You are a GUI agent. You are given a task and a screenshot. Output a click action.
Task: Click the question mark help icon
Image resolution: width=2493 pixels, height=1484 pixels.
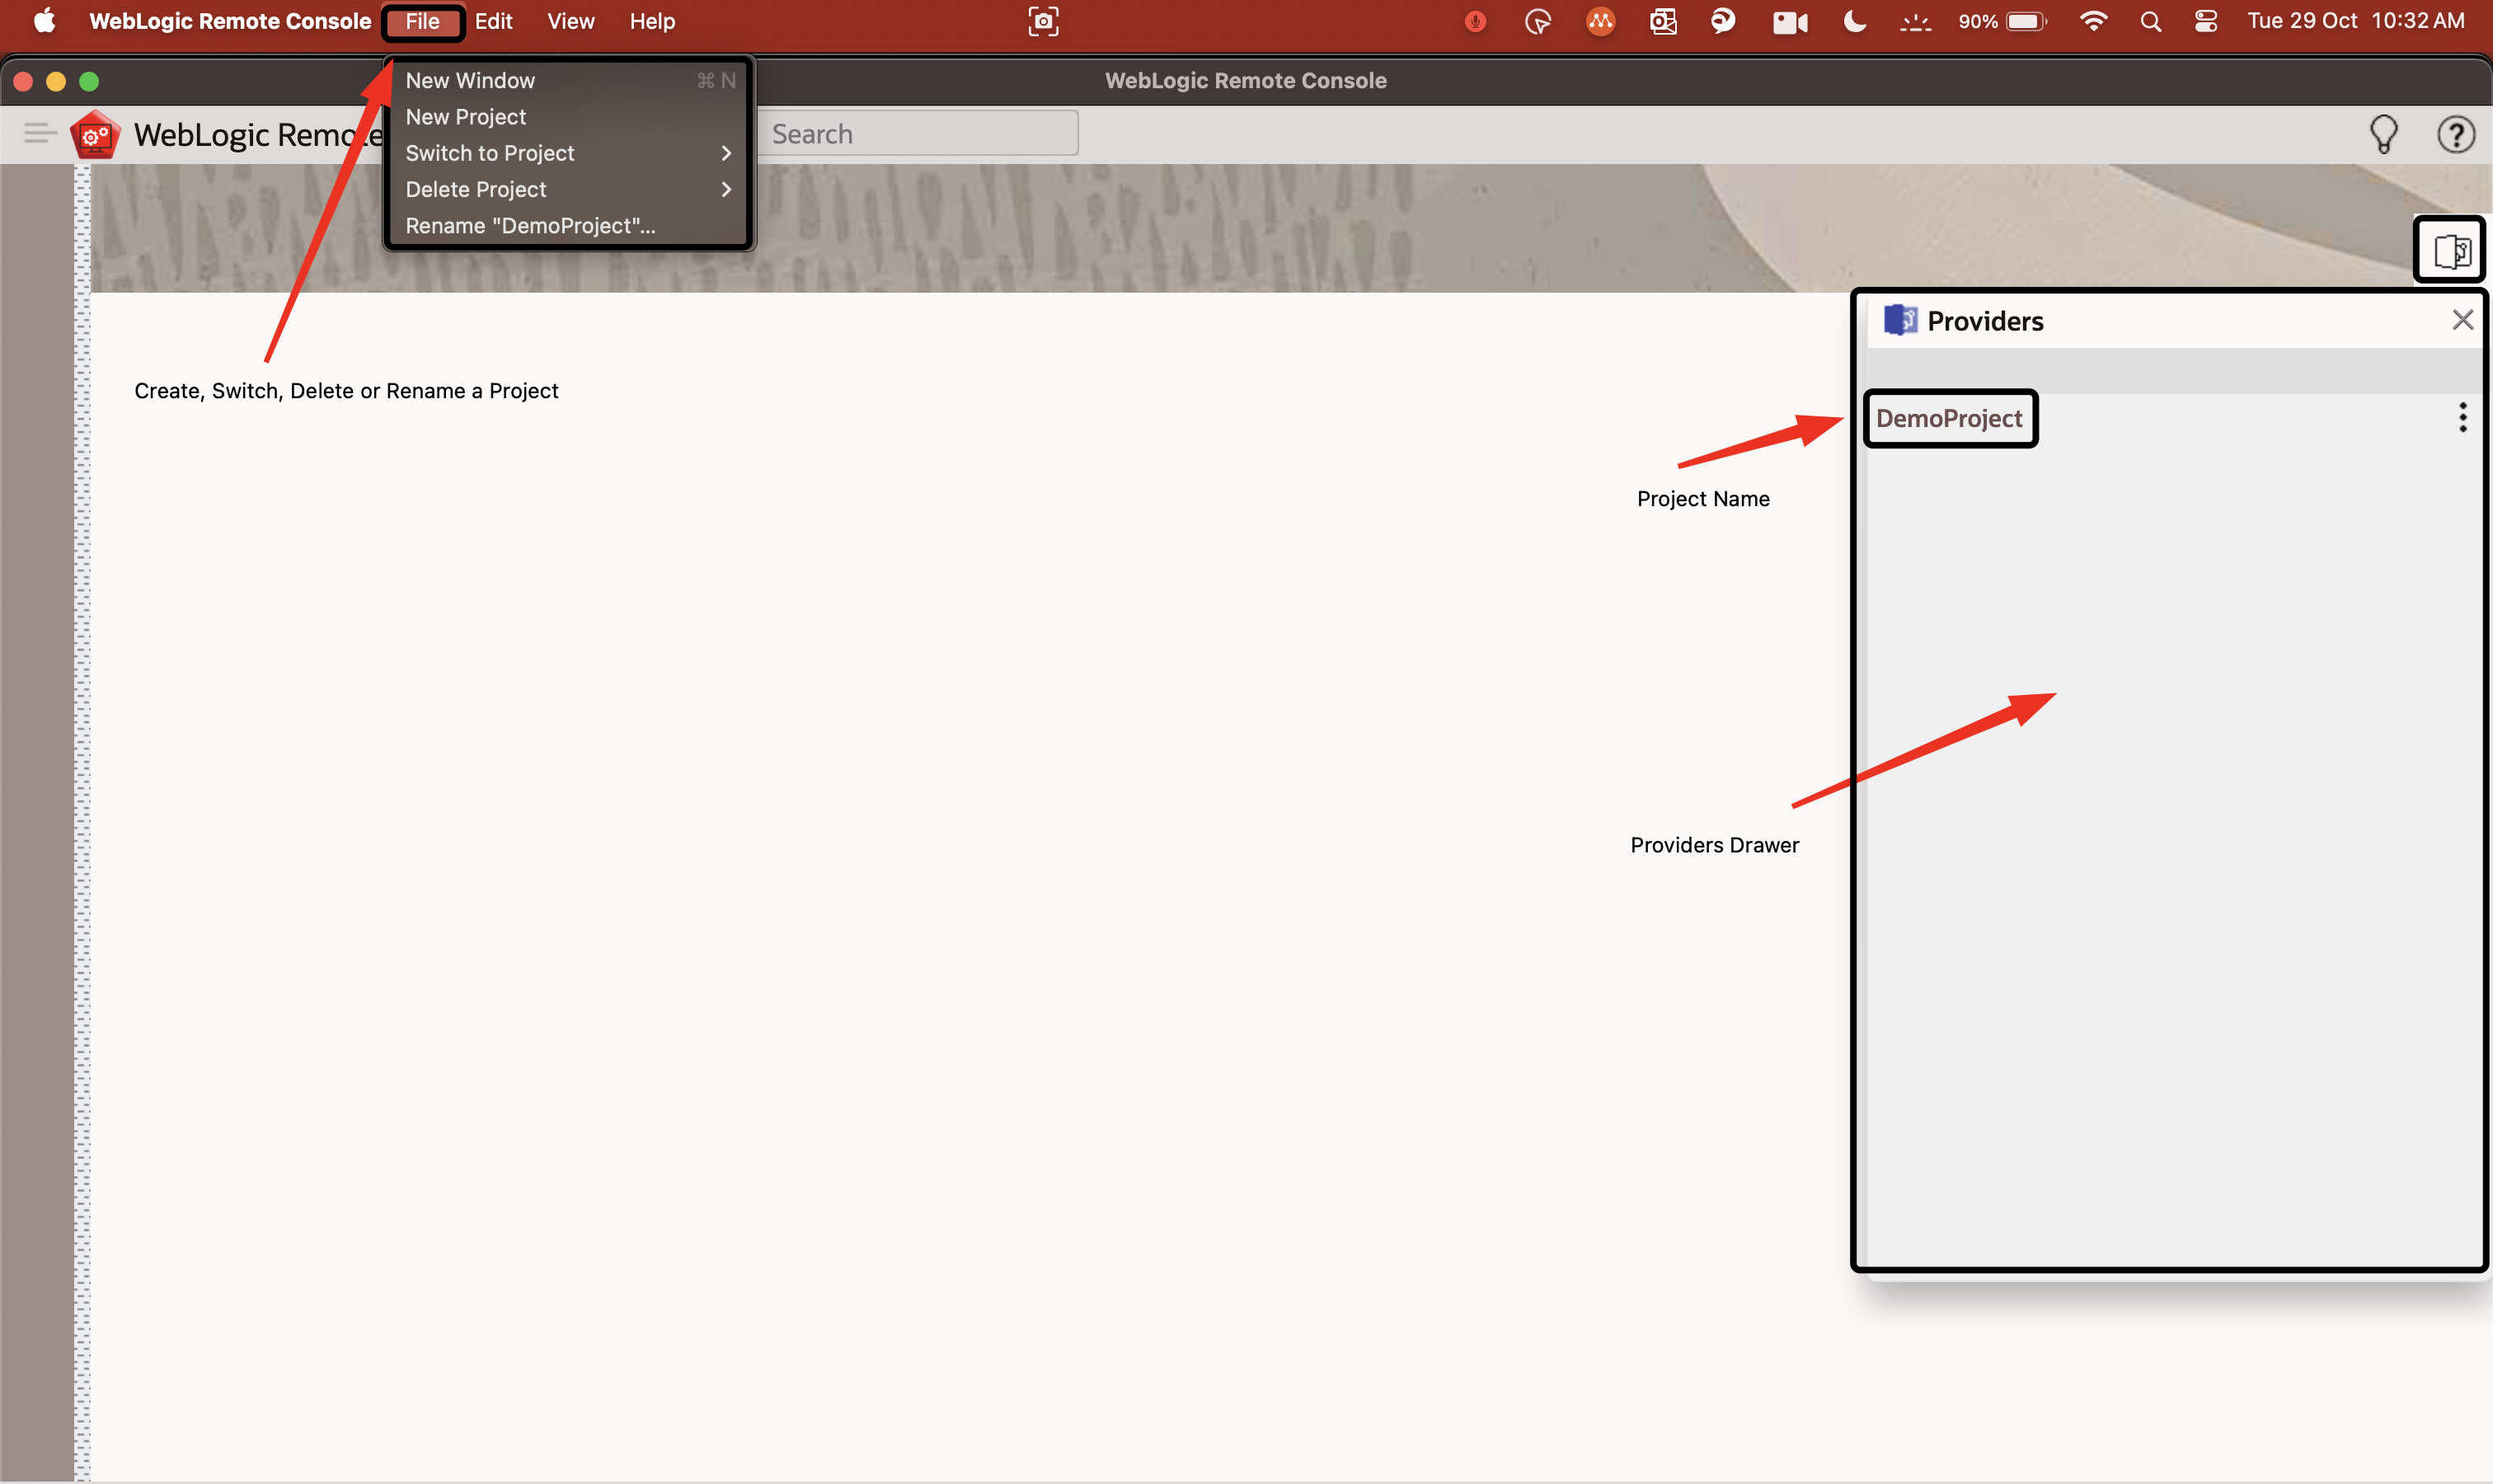(x=2455, y=134)
